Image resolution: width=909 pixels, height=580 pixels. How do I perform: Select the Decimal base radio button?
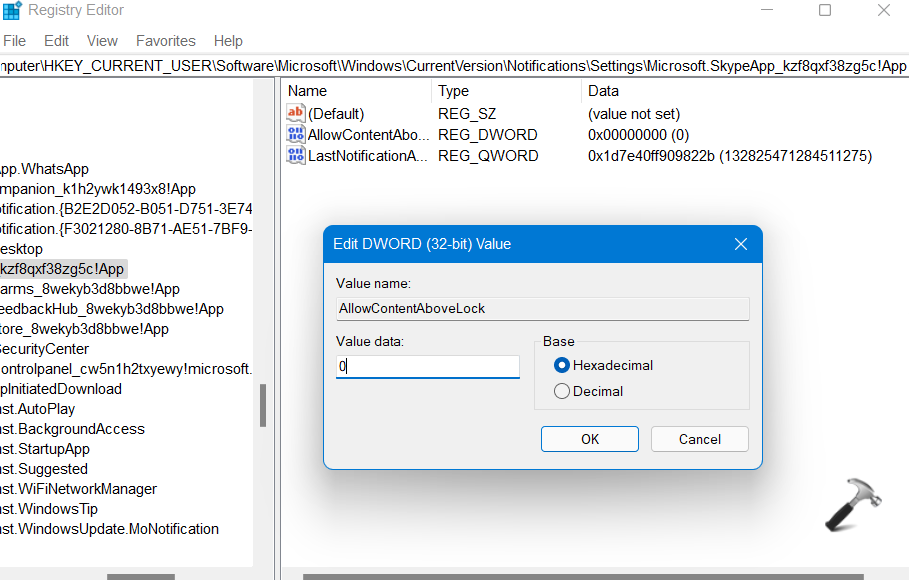pyautogui.click(x=562, y=392)
